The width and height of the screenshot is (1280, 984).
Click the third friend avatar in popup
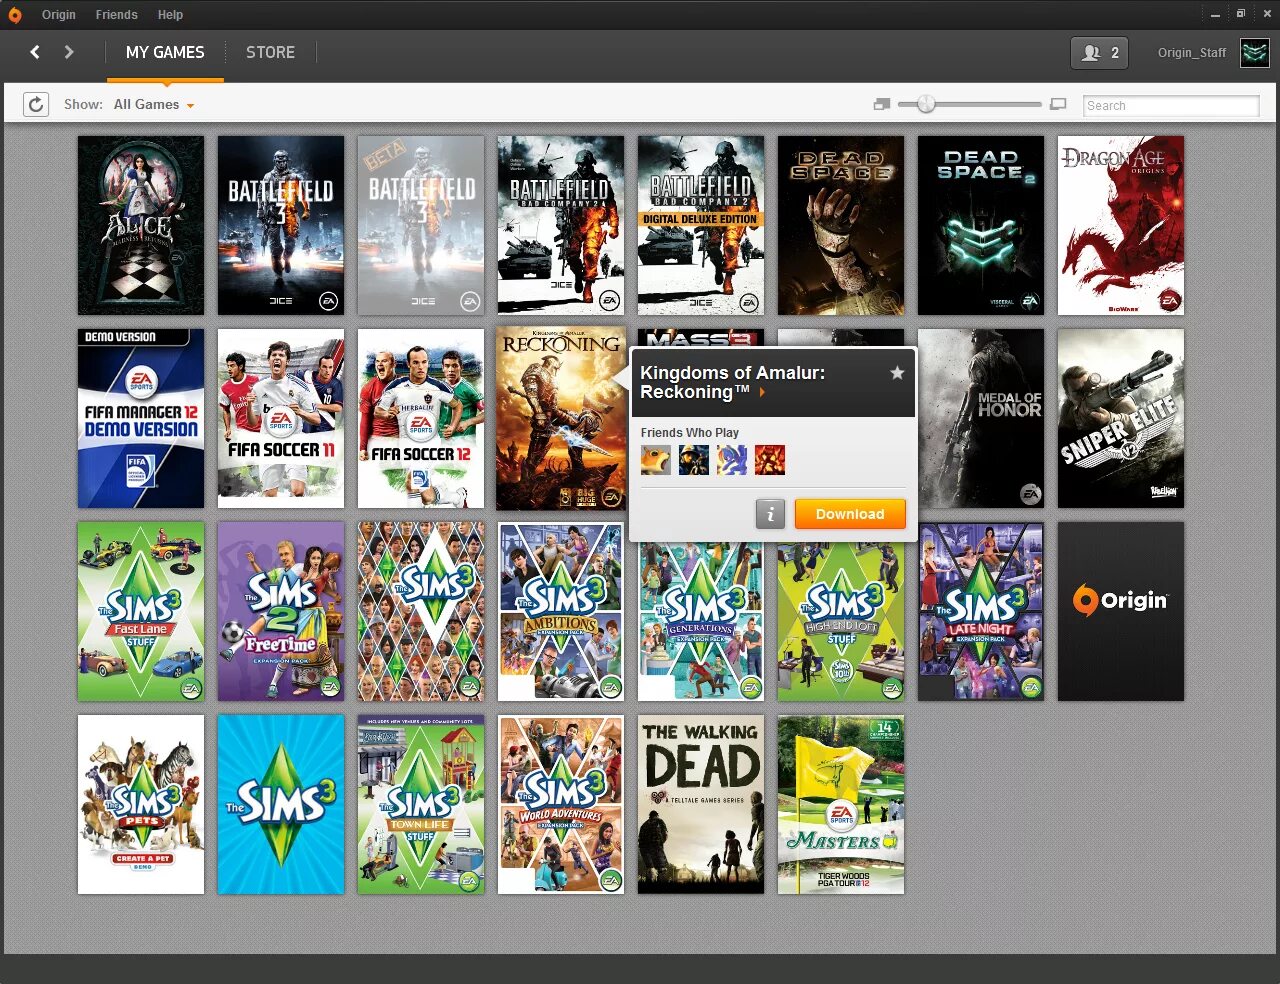(732, 460)
